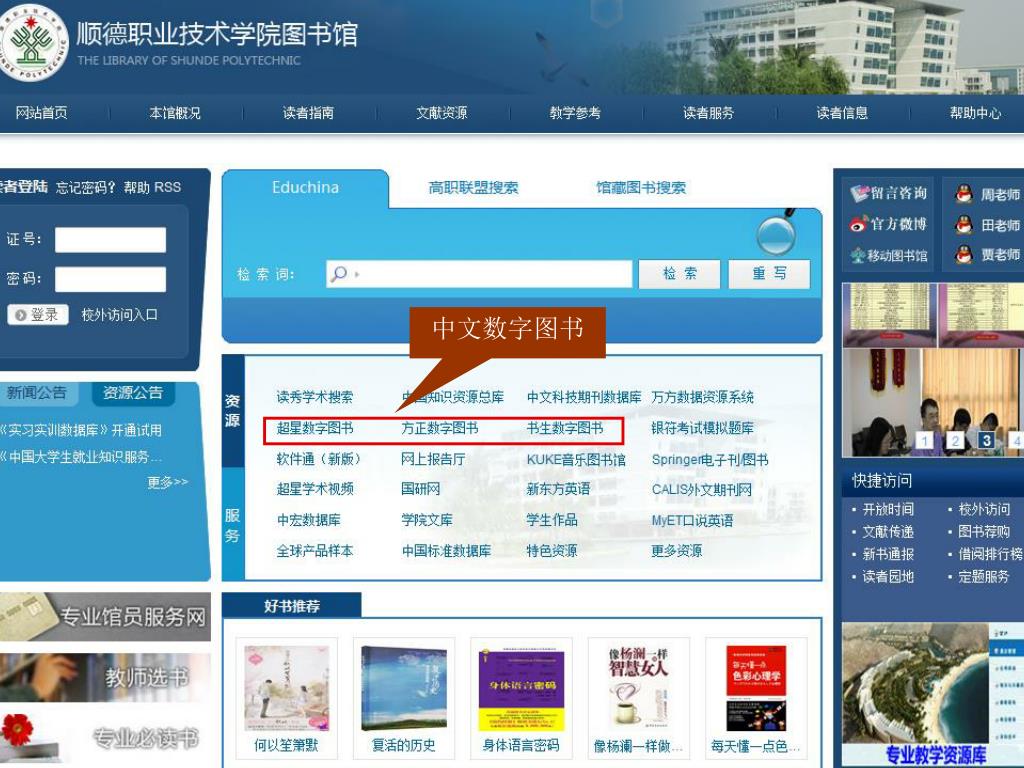Open 专业馆员服务网 banner
1024x768 pixels.
(105, 616)
